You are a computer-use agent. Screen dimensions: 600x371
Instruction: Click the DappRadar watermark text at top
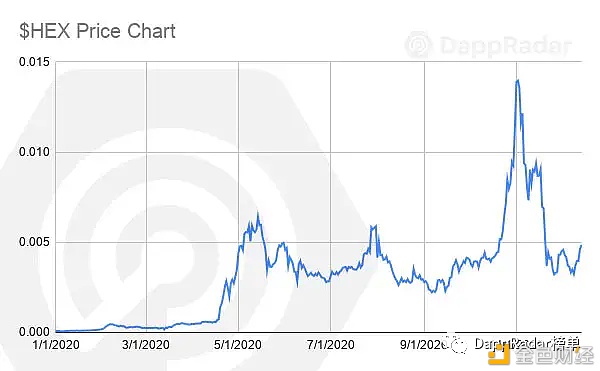[x=505, y=46]
